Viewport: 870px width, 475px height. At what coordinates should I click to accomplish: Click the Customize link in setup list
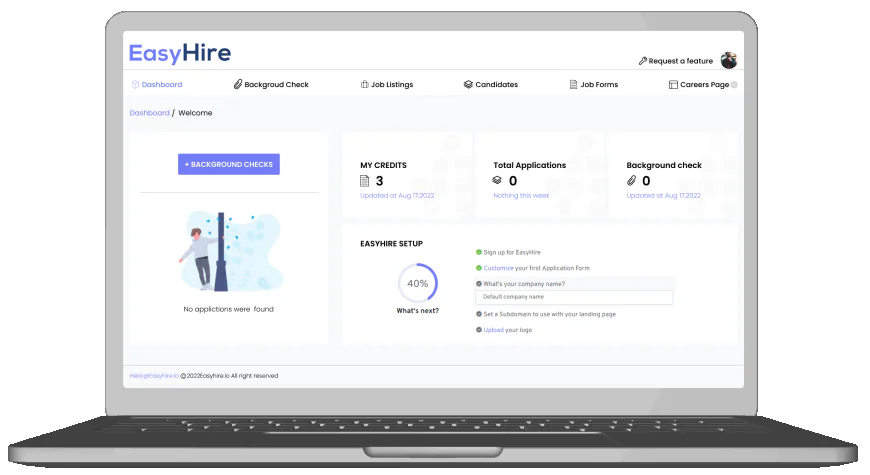click(x=498, y=268)
